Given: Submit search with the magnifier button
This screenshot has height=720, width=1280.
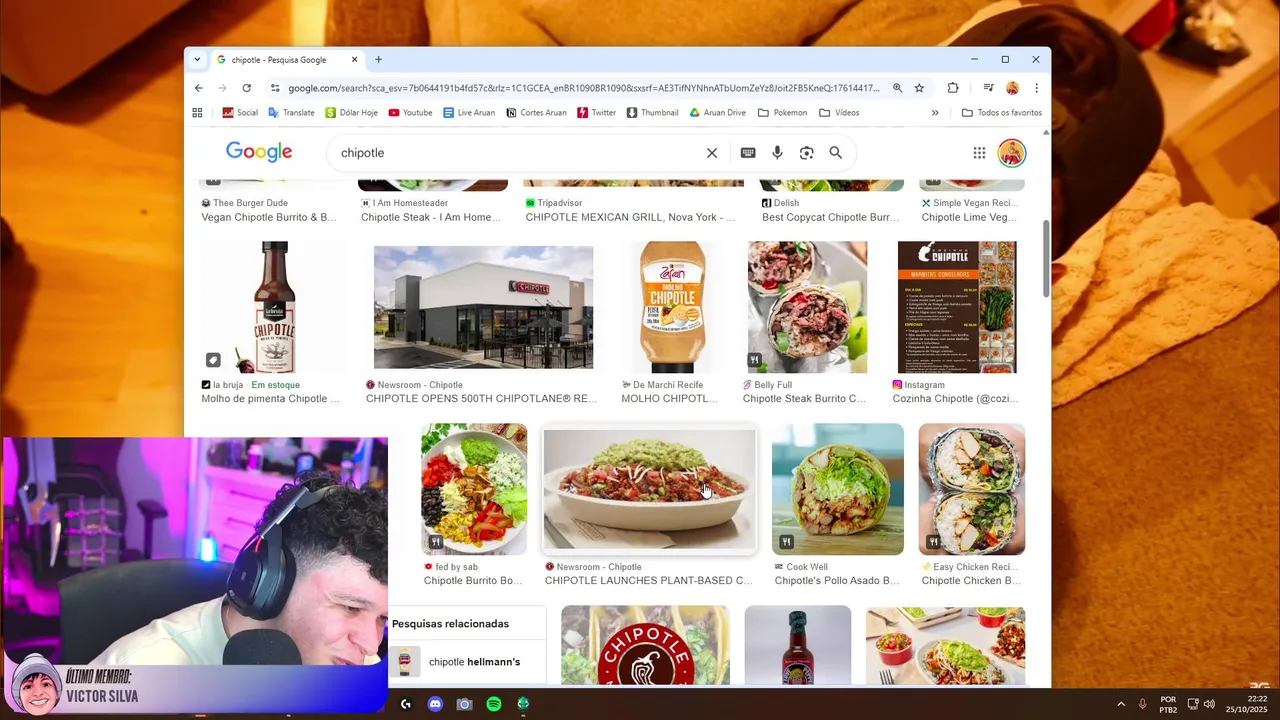Looking at the screenshot, I should point(836,153).
